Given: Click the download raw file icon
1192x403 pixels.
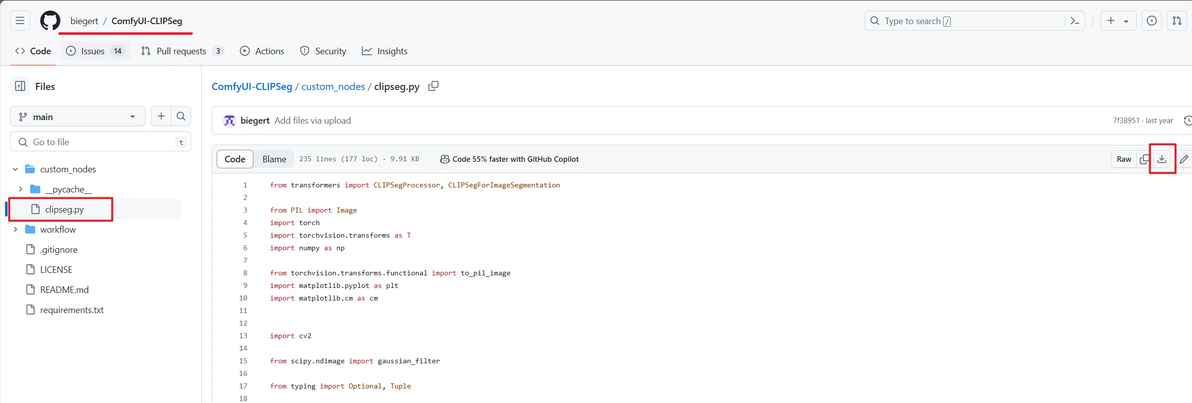Looking at the screenshot, I should (x=1162, y=159).
